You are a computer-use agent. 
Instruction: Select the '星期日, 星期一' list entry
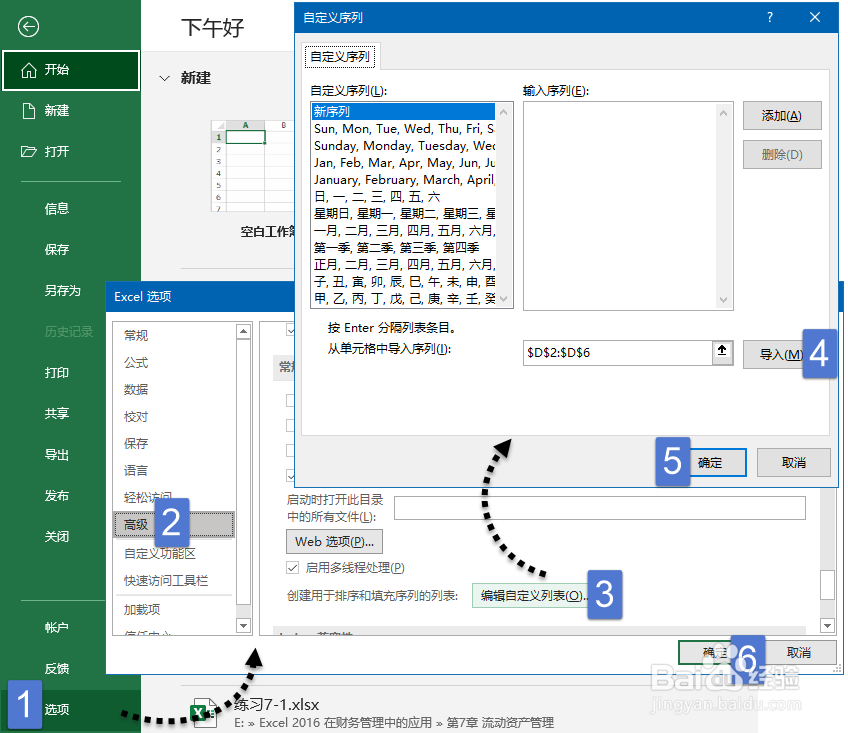403,214
